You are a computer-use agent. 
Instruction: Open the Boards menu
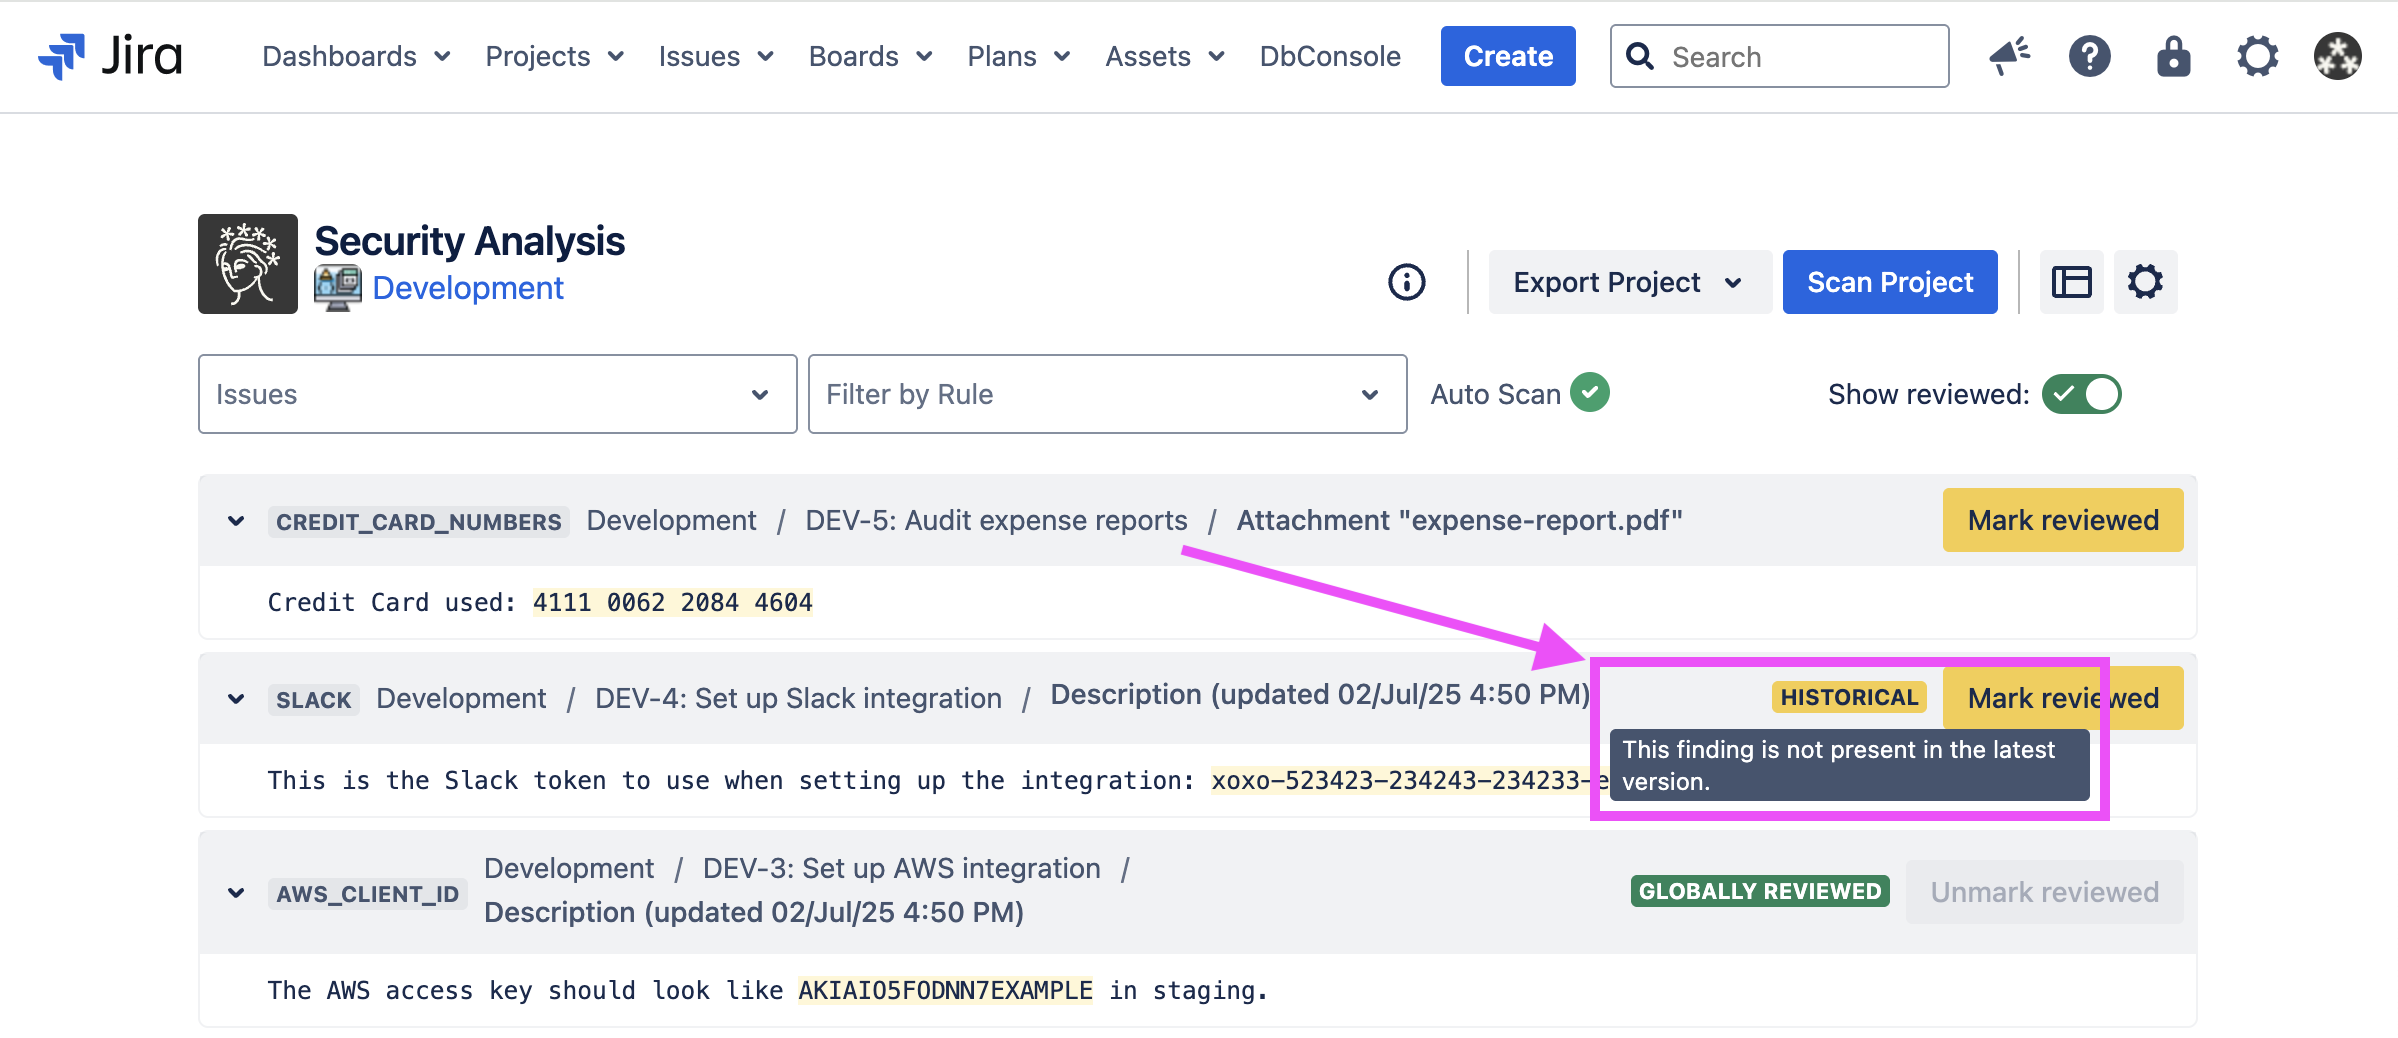pyautogui.click(x=870, y=56)
